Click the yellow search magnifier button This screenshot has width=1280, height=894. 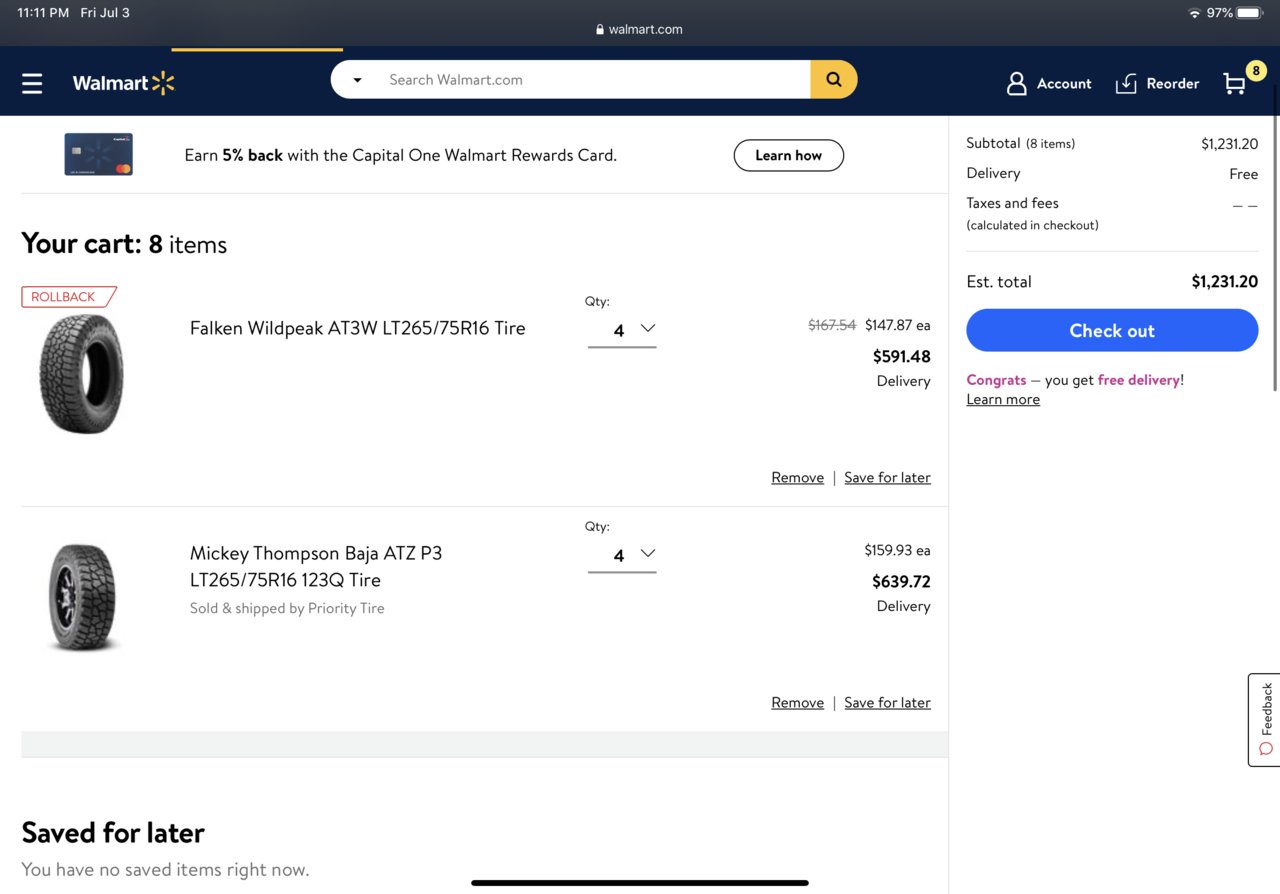(x=833, y=80)
